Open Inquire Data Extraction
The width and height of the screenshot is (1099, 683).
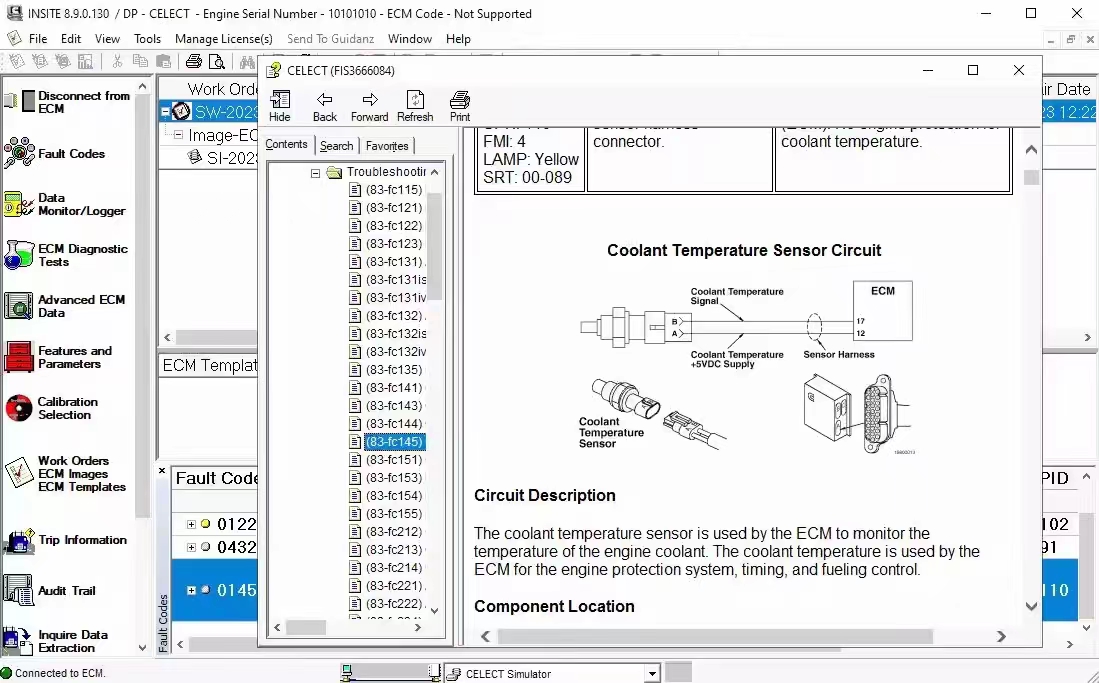[56, 641]
